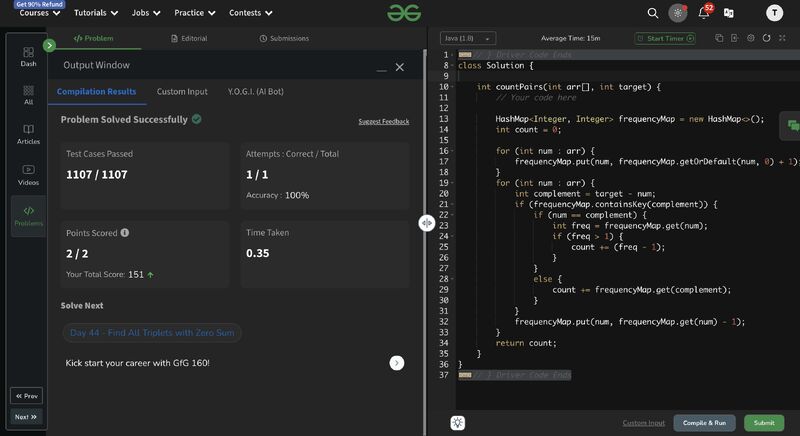Minimize the Output Window
Viewport: 800px width, 436px height.
(381, 68)
